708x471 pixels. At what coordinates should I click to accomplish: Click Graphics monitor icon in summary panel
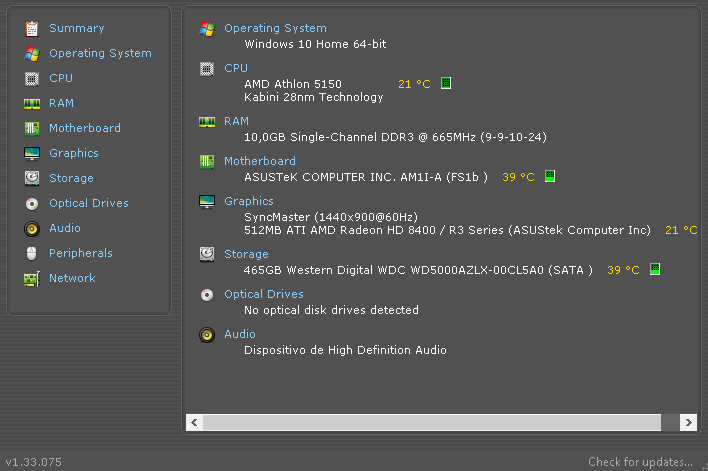point(207,201)
